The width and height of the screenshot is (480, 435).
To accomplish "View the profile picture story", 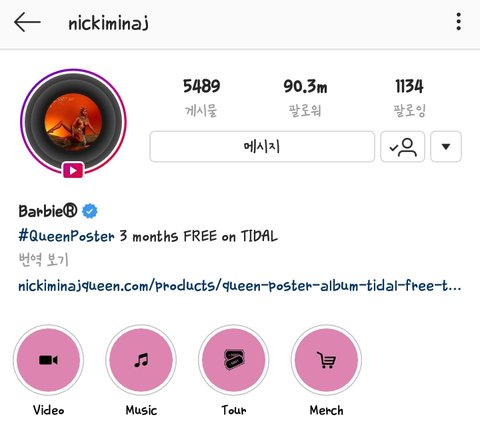I will pyautogui.click(x=73, y=122).
